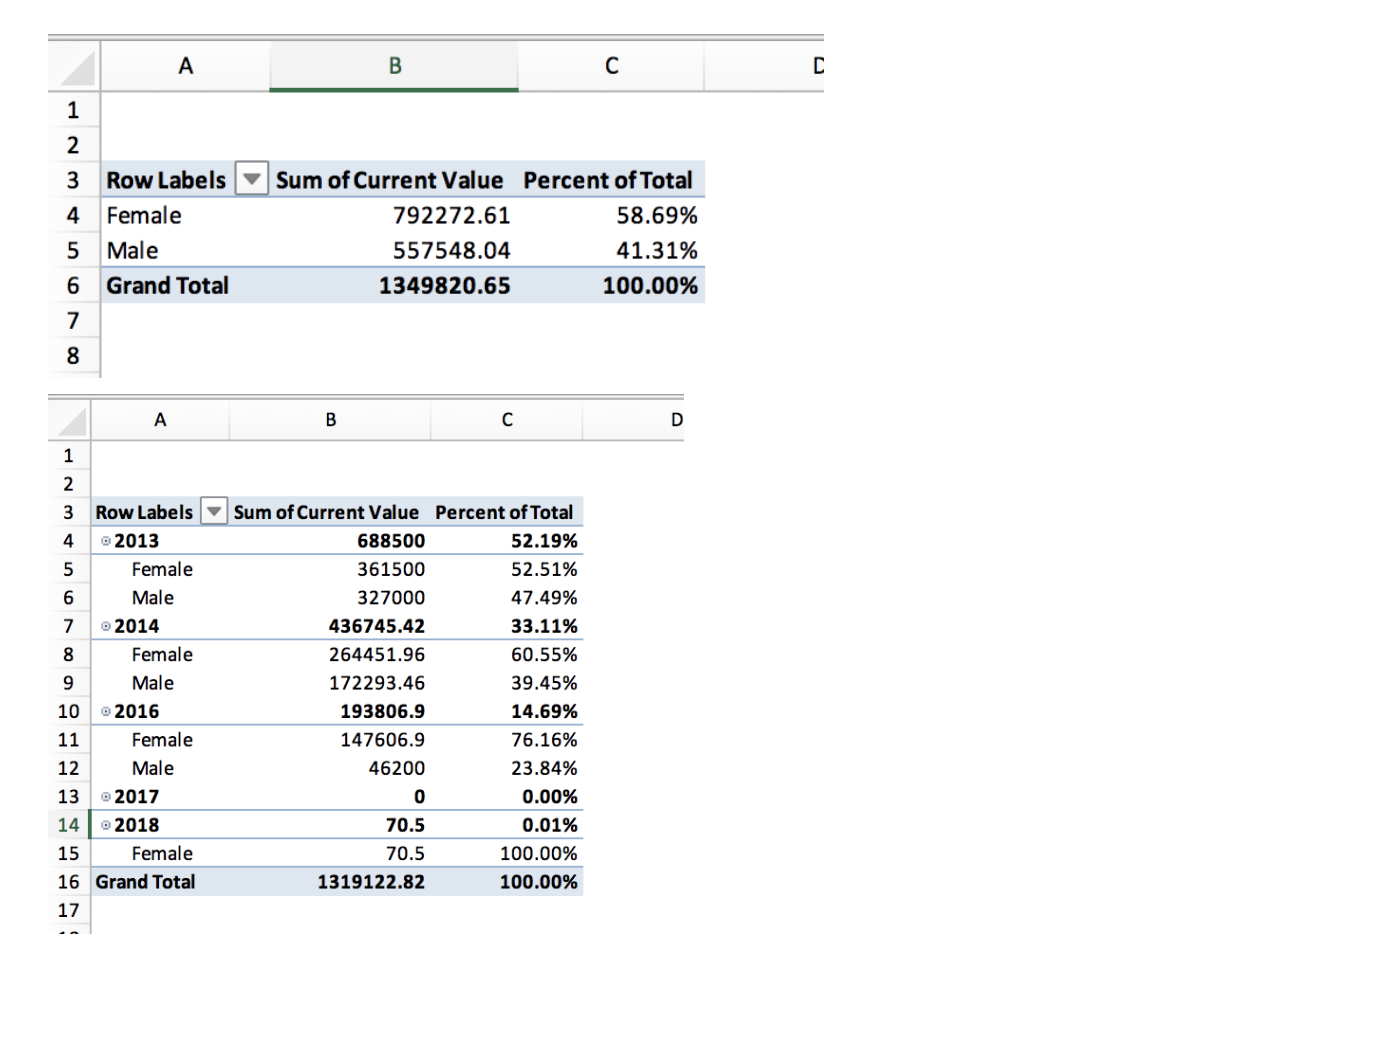This screenshot has height=1042, width=1388.
Task: Open Row Labels filter dropdown in upper table
Action: [x=251, y=180]
